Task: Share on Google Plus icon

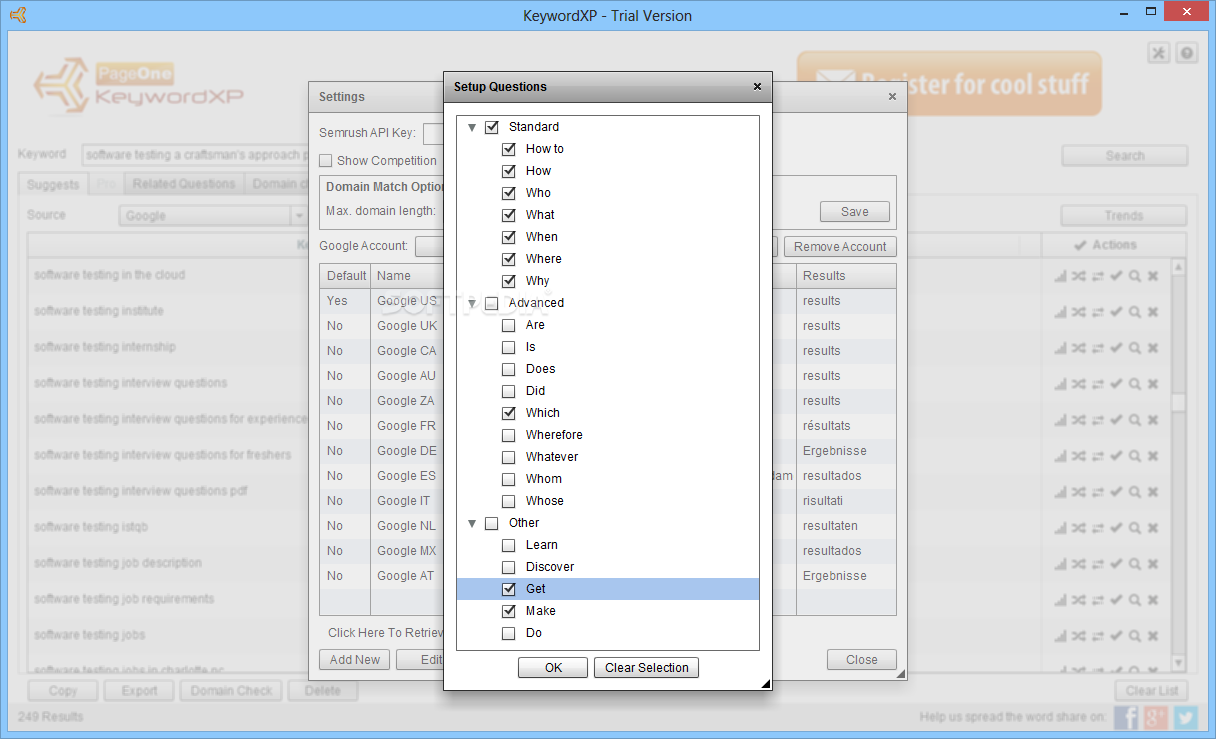Action: pos(1156,717)
